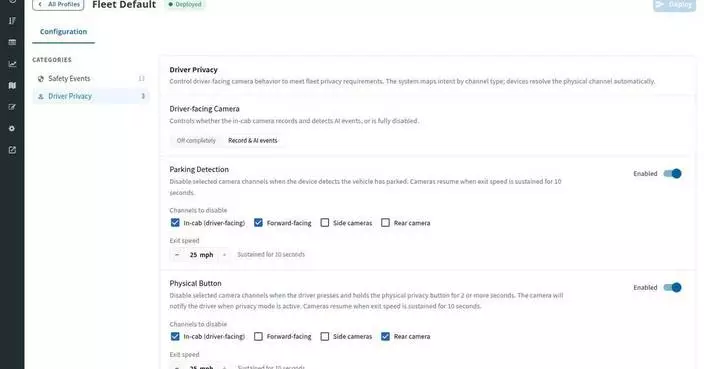704x369 pixels.
Task: Select the Configuration tab
Action: coord(63,32)
